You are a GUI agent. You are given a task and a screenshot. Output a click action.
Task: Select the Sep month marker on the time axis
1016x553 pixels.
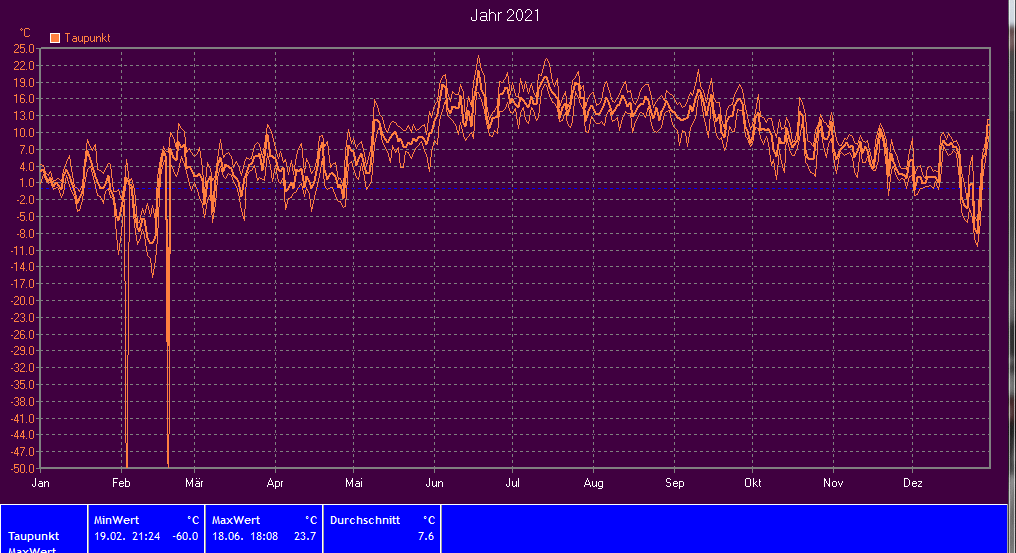pyautogui.click(x=674, y=482)
